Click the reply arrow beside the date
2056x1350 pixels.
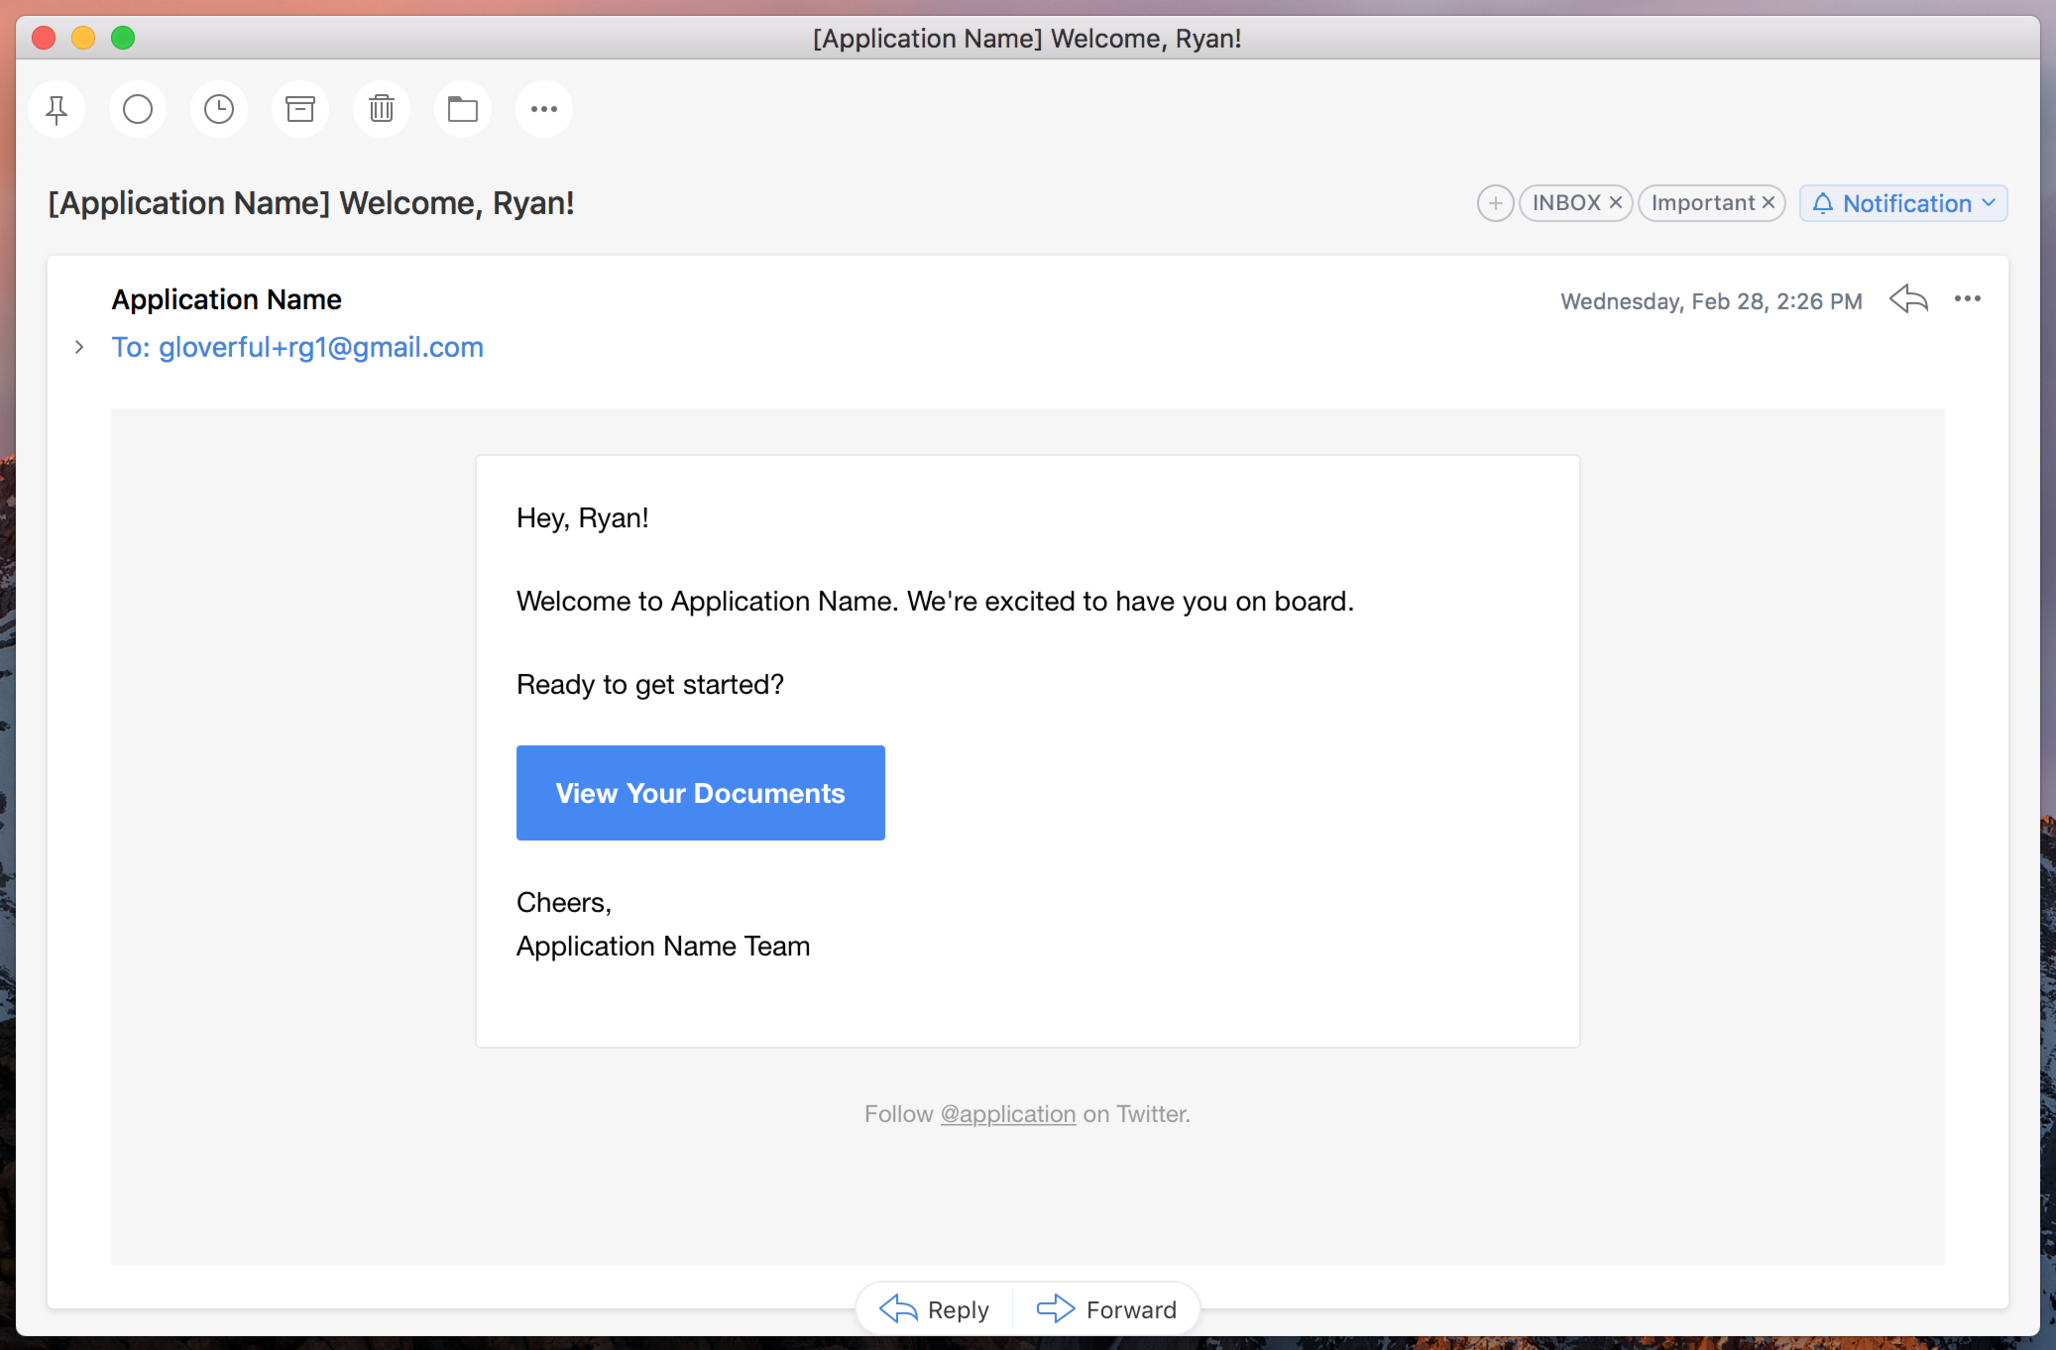[1908, 299]
